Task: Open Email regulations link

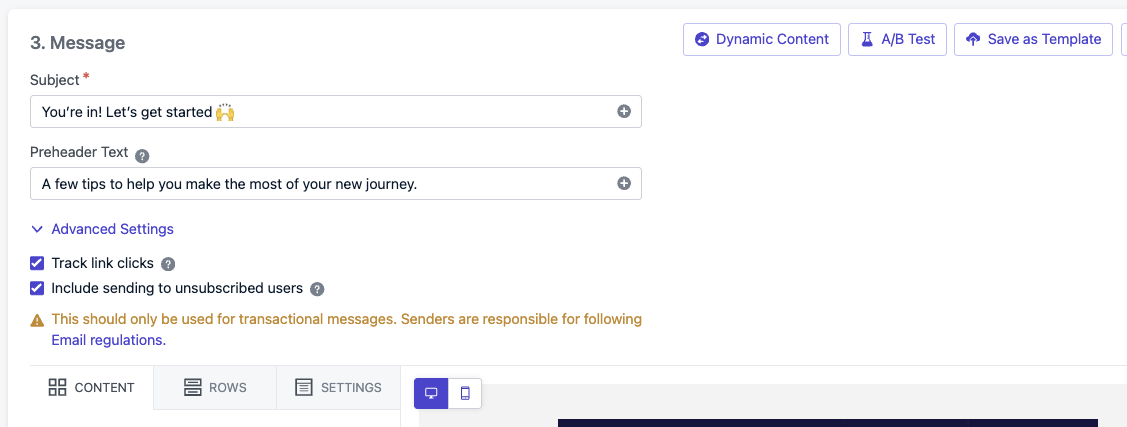Action: tap(109, 340)
